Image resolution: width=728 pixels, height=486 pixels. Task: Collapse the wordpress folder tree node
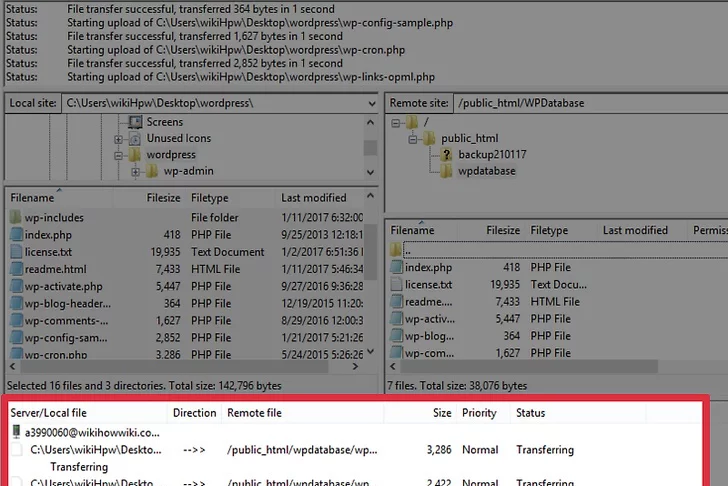118,155
